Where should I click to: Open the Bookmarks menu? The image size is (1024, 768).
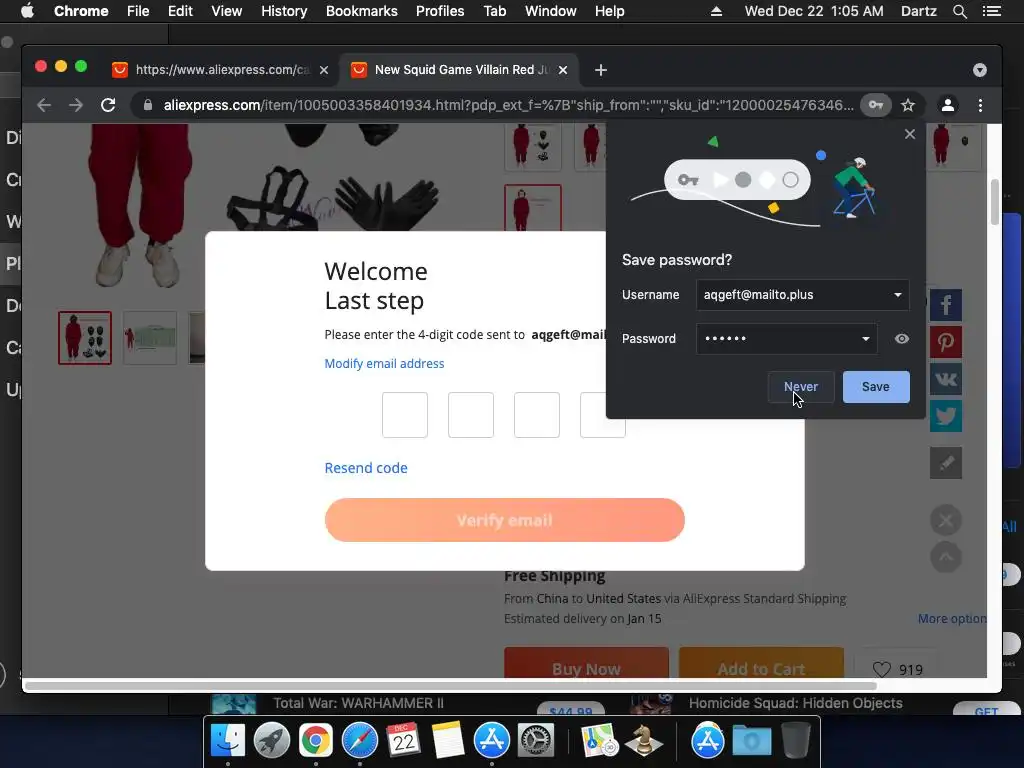[362, 11]
